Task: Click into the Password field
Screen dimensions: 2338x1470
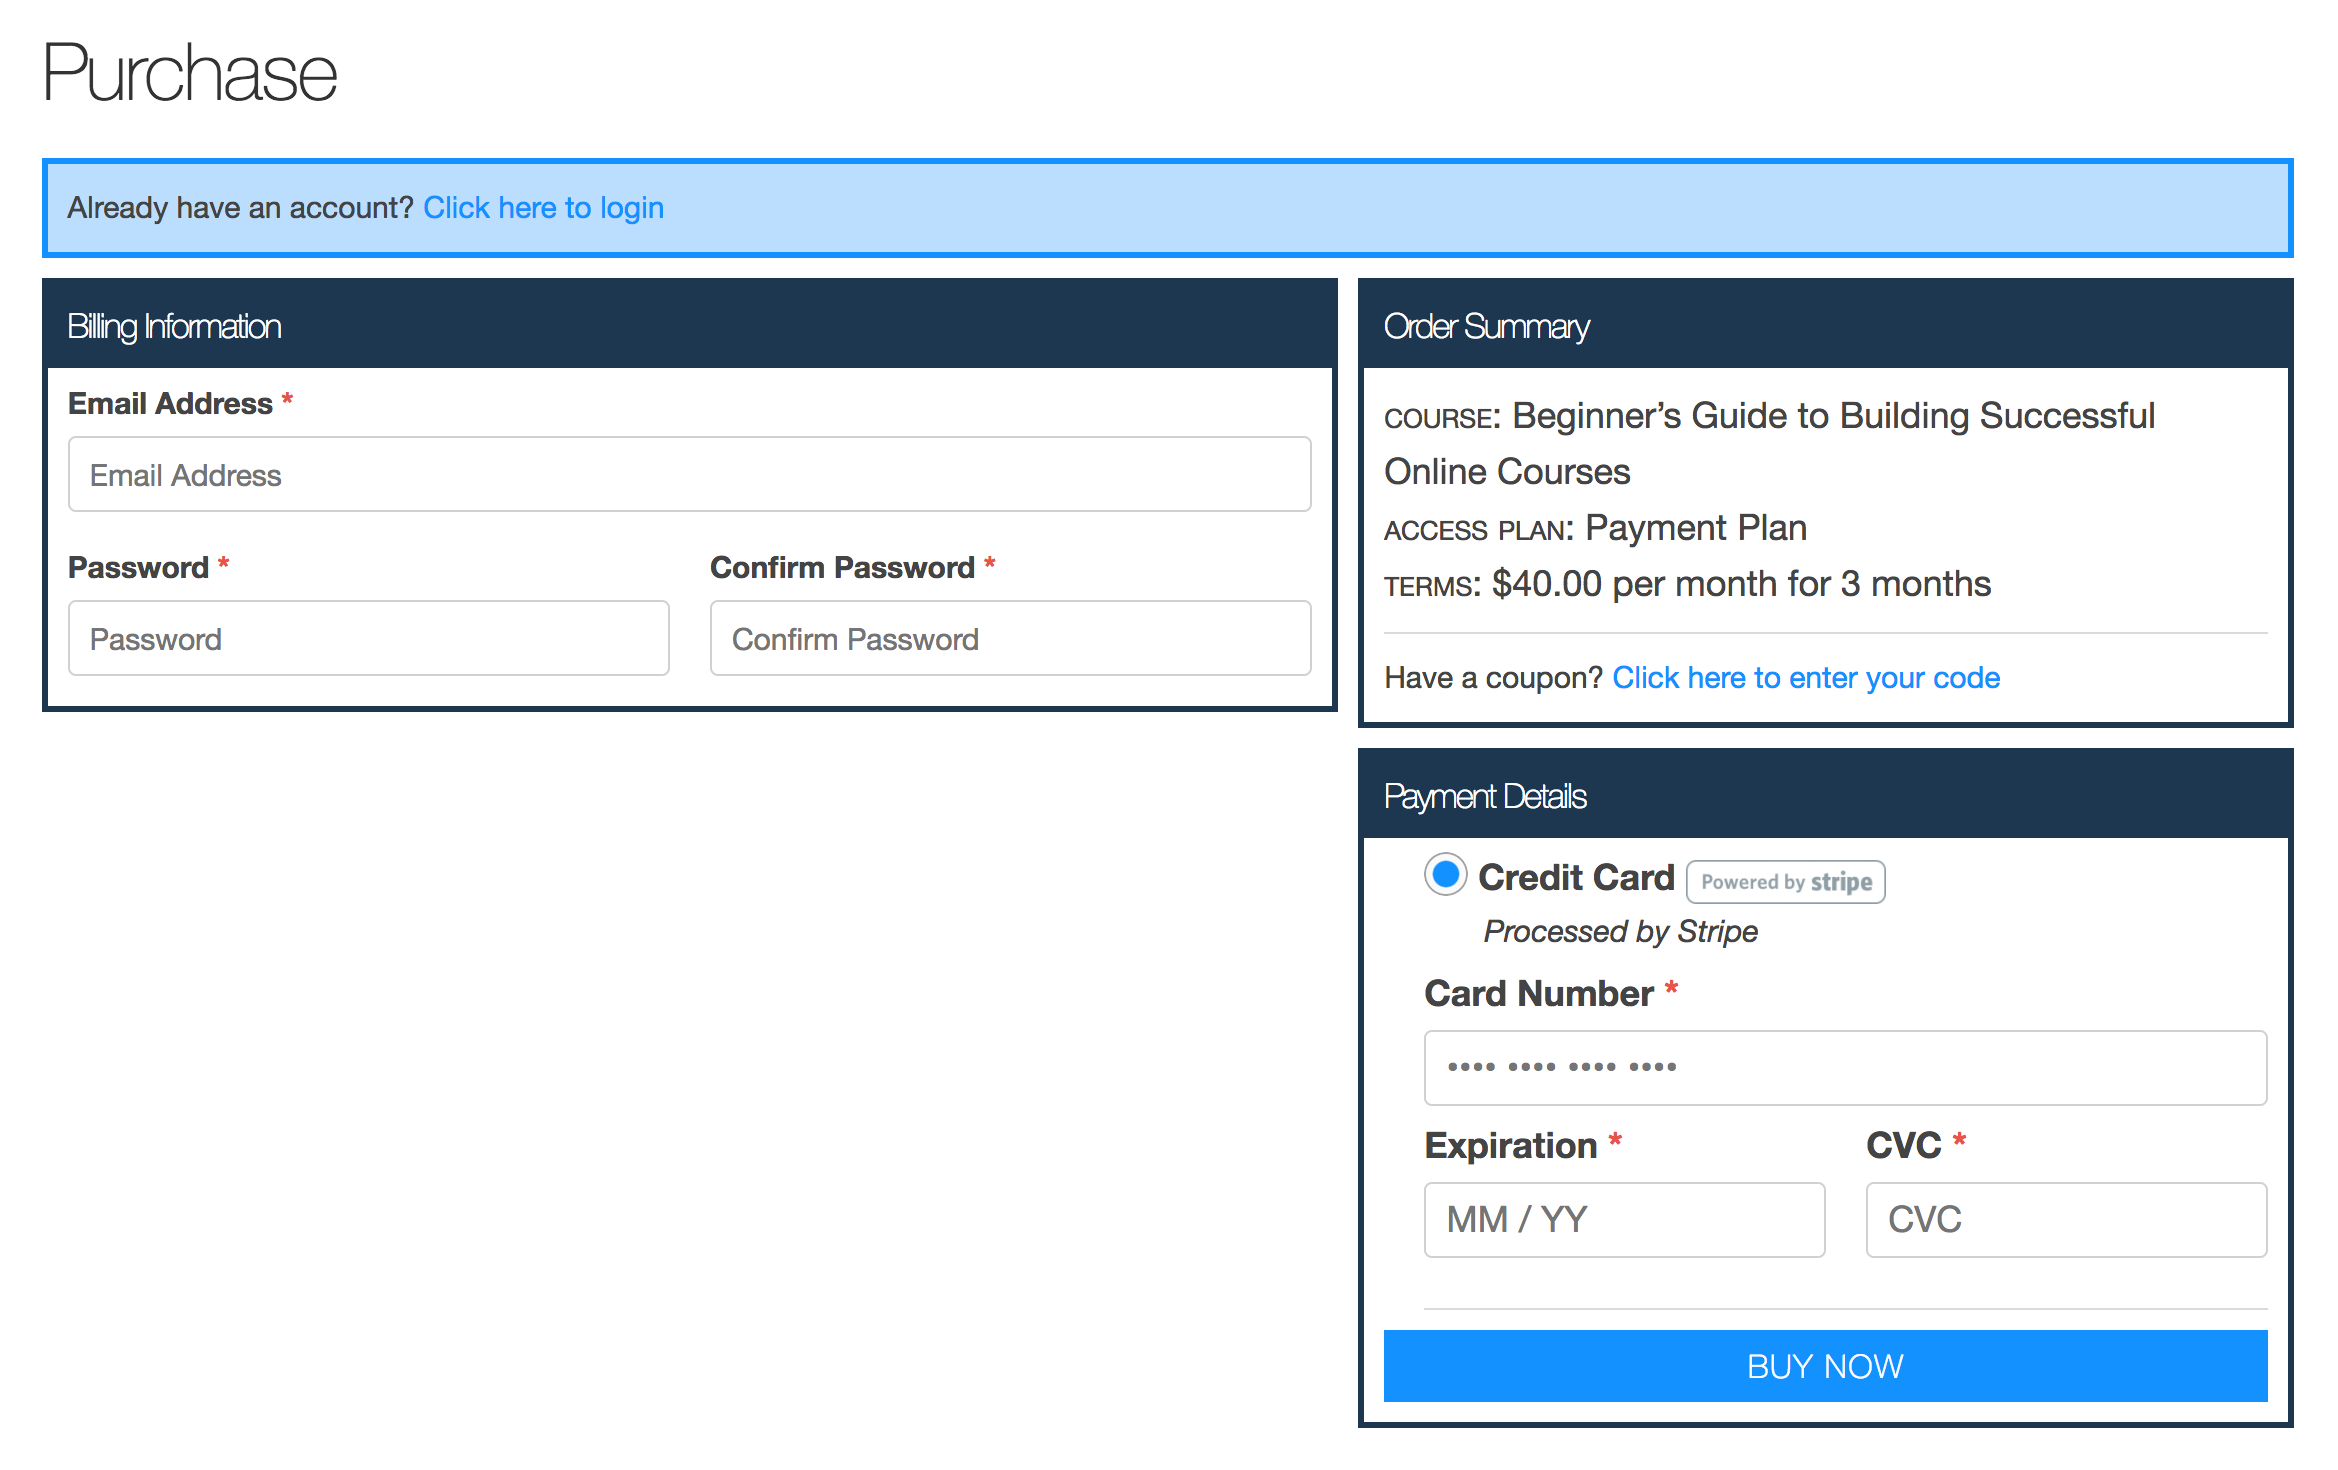Action: [368, 639]
